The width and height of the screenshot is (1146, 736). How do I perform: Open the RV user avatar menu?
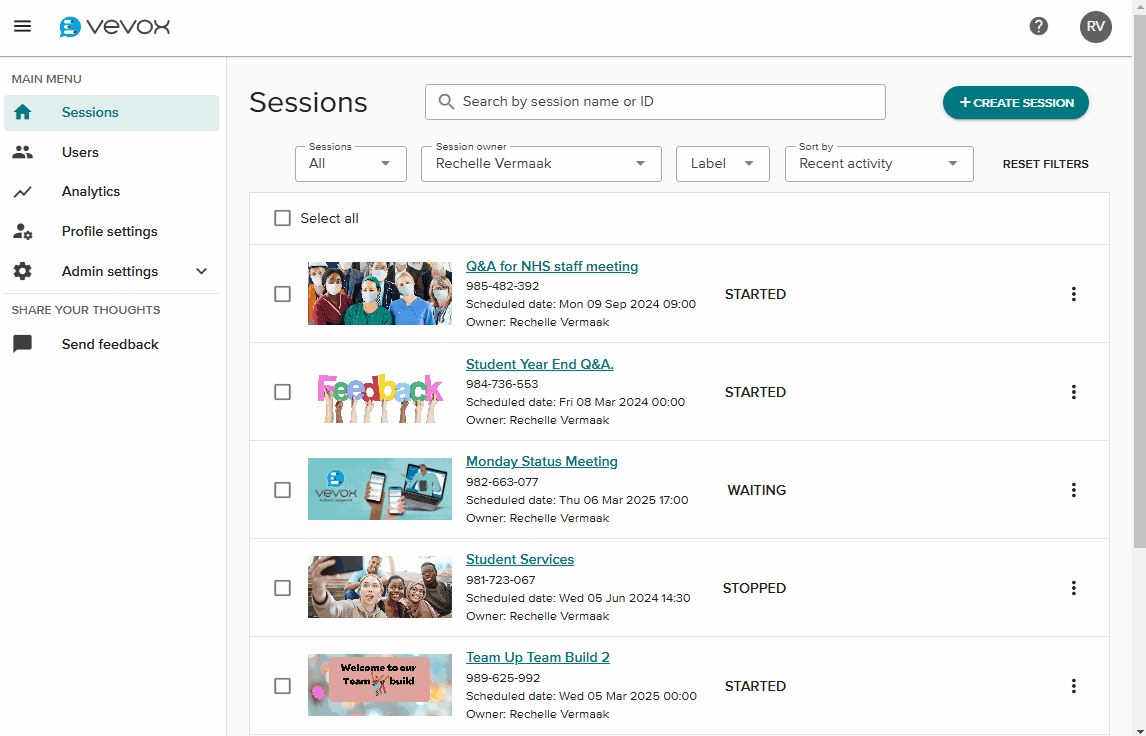[1095, 27]
